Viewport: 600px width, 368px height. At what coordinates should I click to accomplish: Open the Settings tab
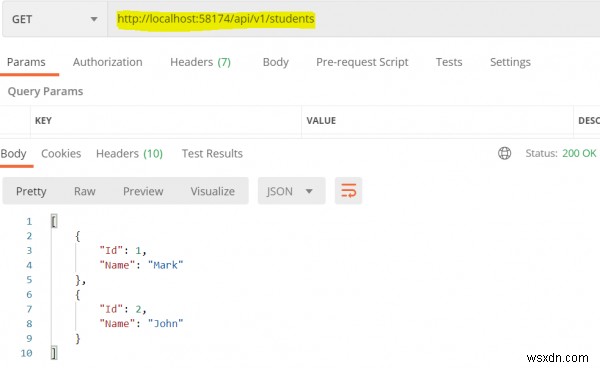510,62
